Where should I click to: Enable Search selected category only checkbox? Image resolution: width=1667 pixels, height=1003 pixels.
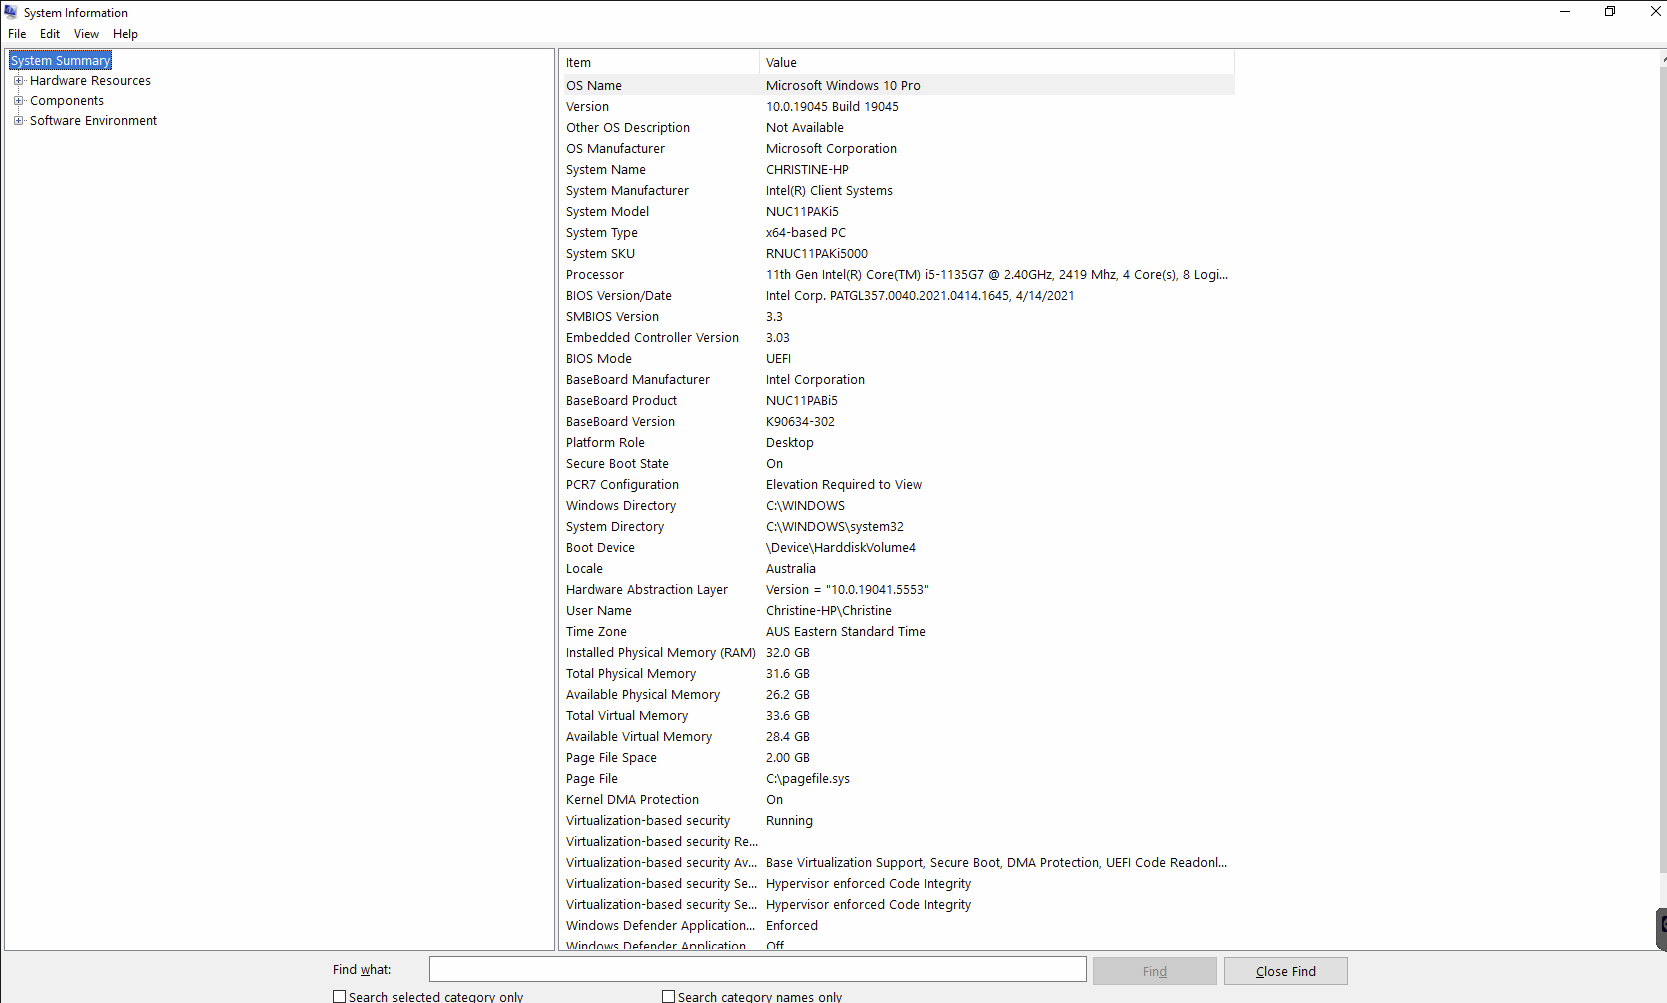click(340, 997)
